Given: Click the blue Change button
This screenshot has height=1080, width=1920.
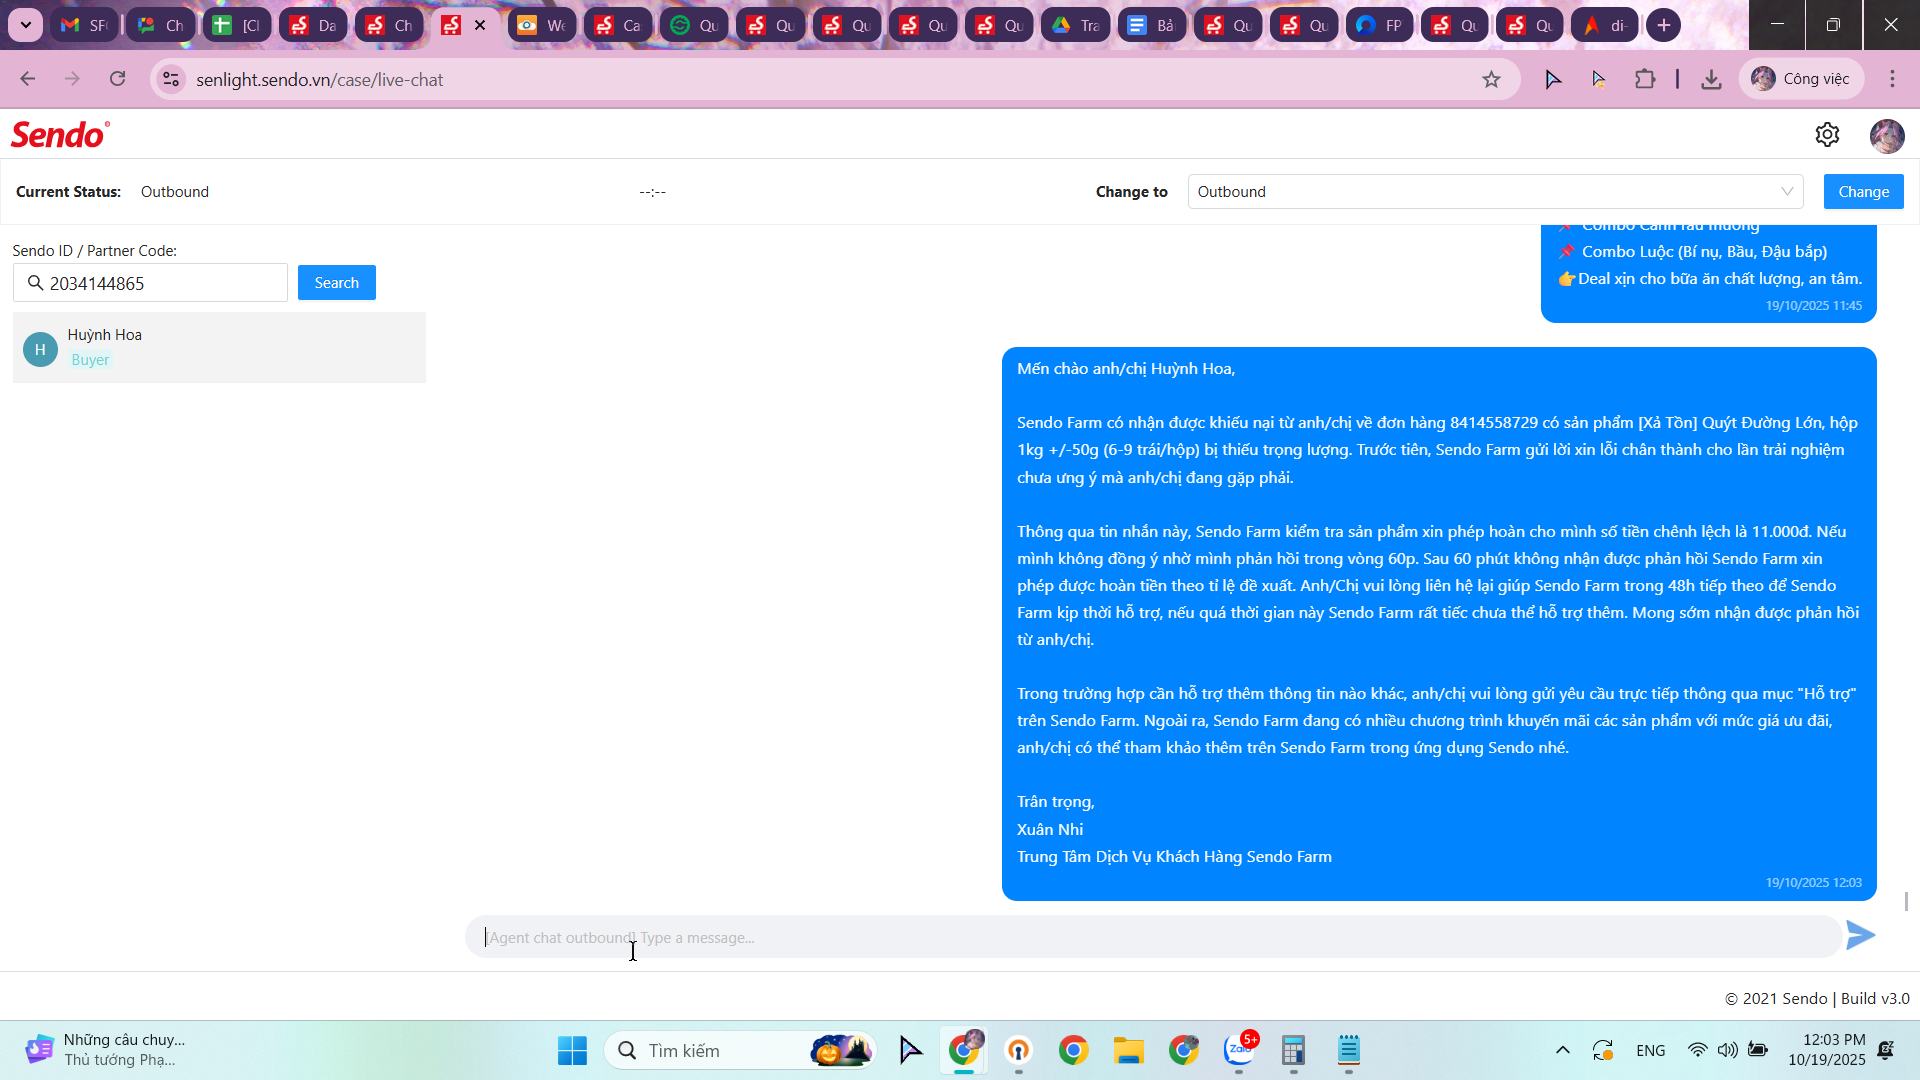Looking at the screenshot, I should pos(1863,192).
